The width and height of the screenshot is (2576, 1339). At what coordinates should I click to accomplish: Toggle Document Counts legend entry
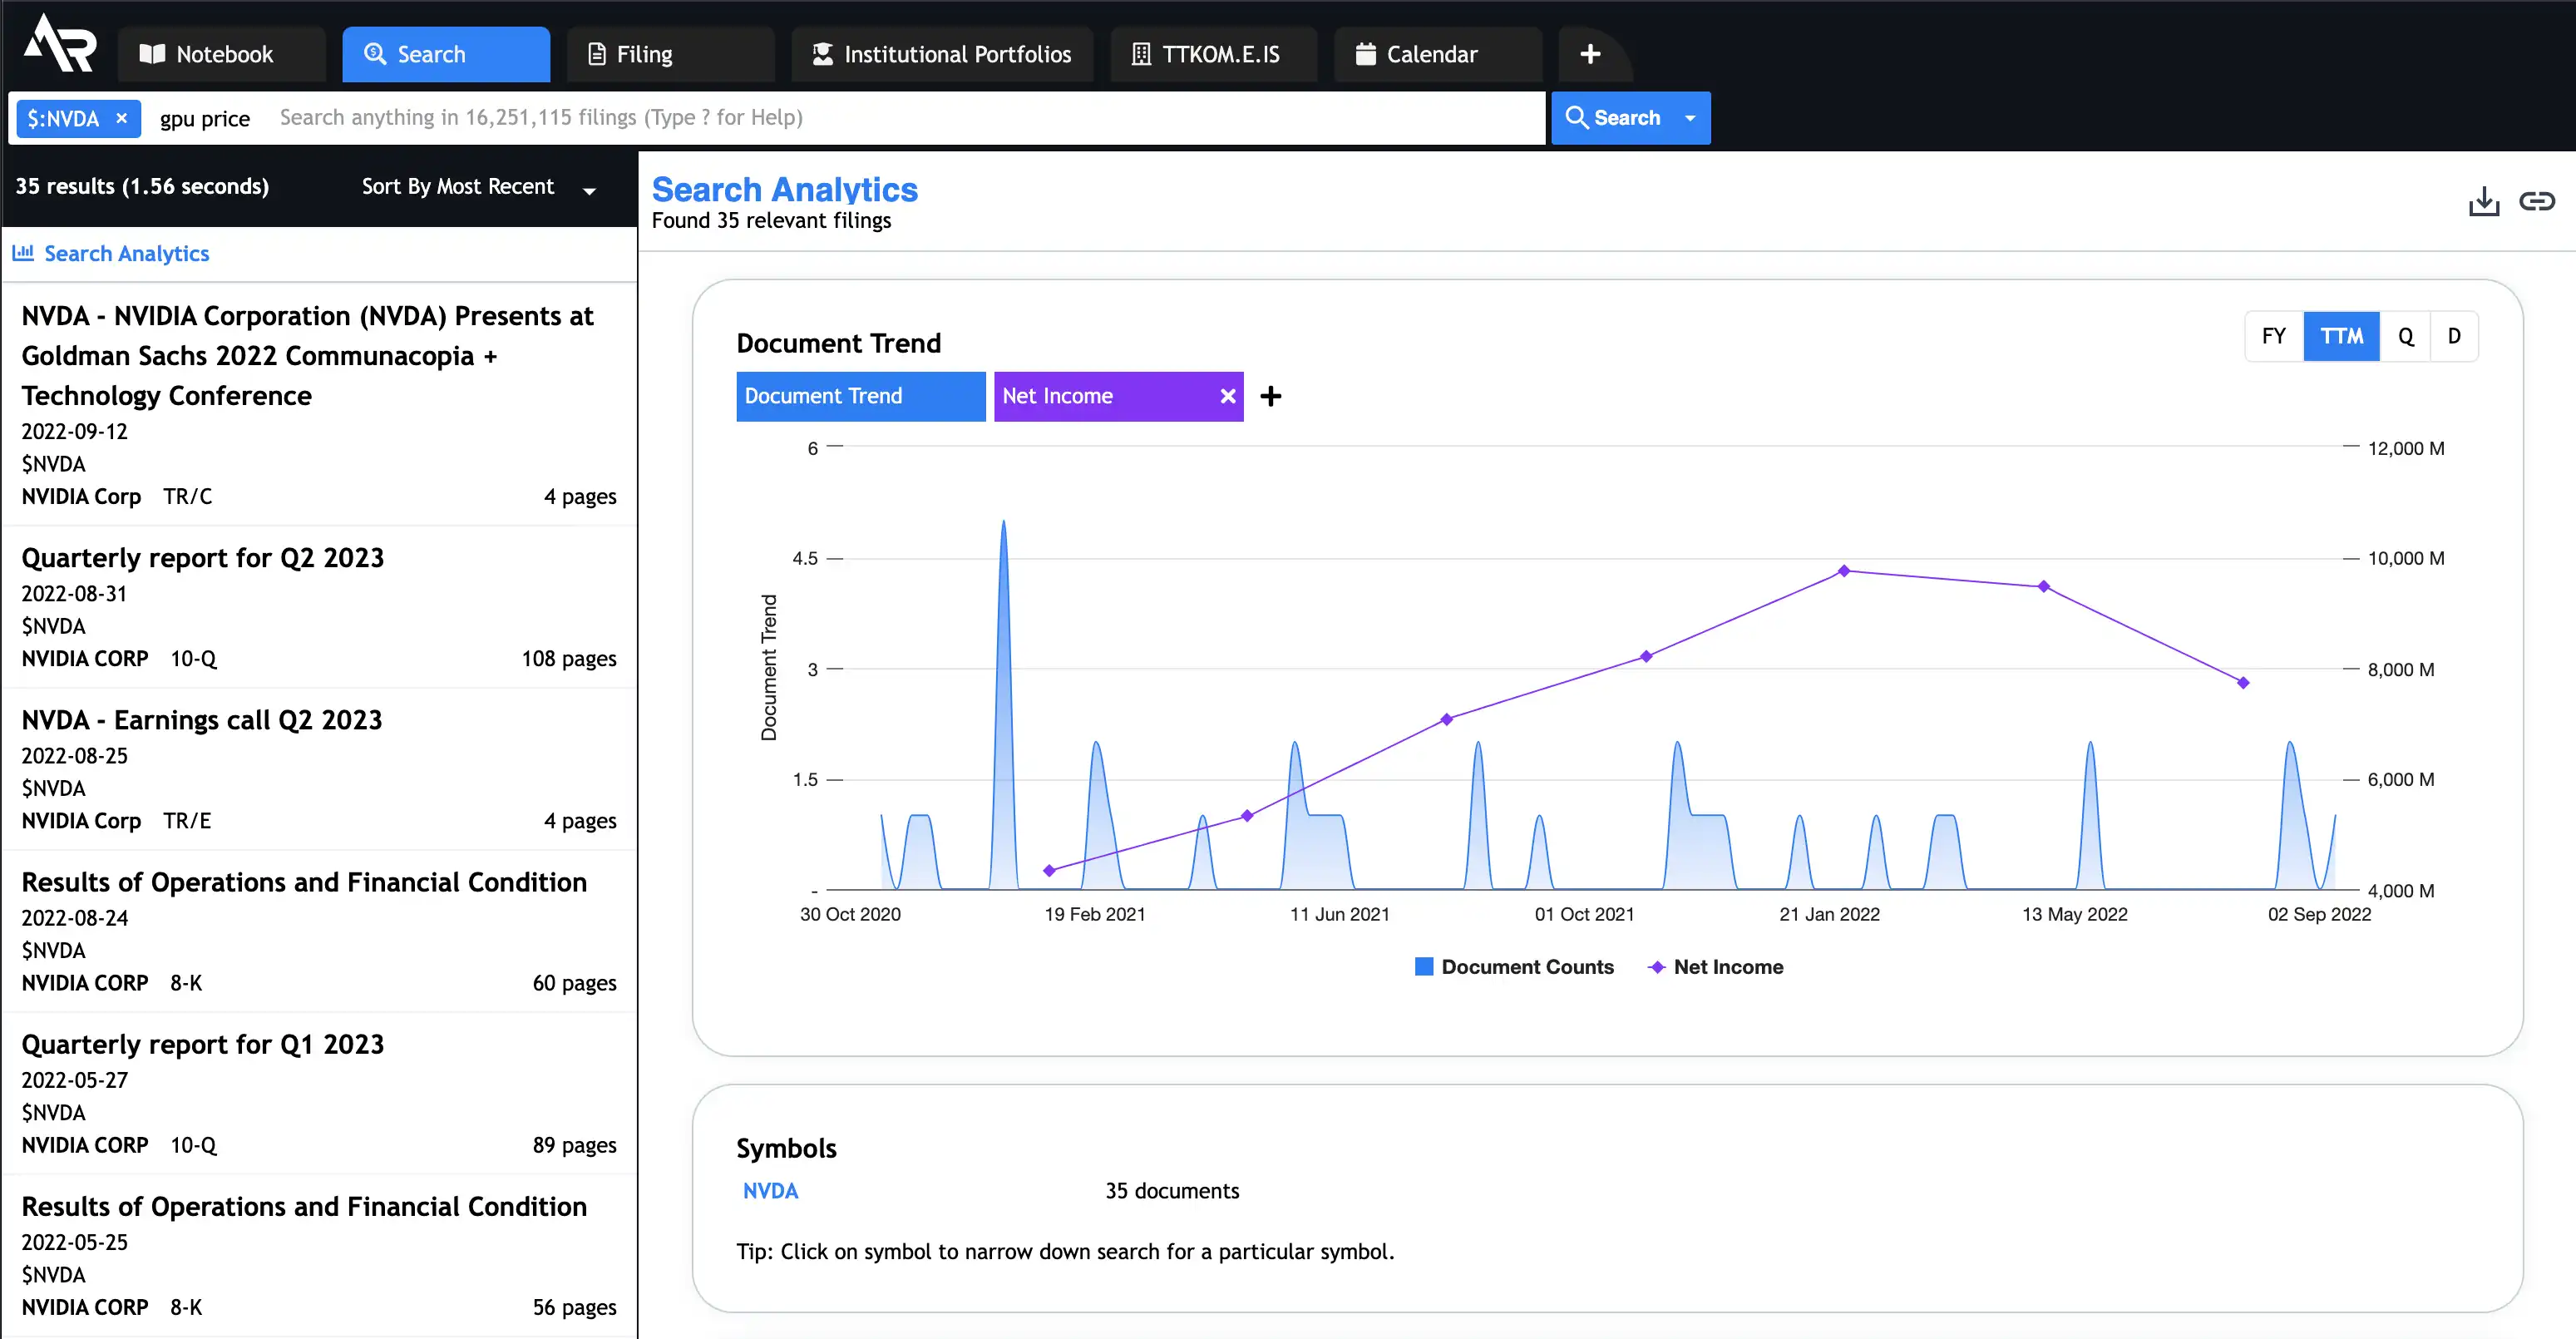(1514, 967)
